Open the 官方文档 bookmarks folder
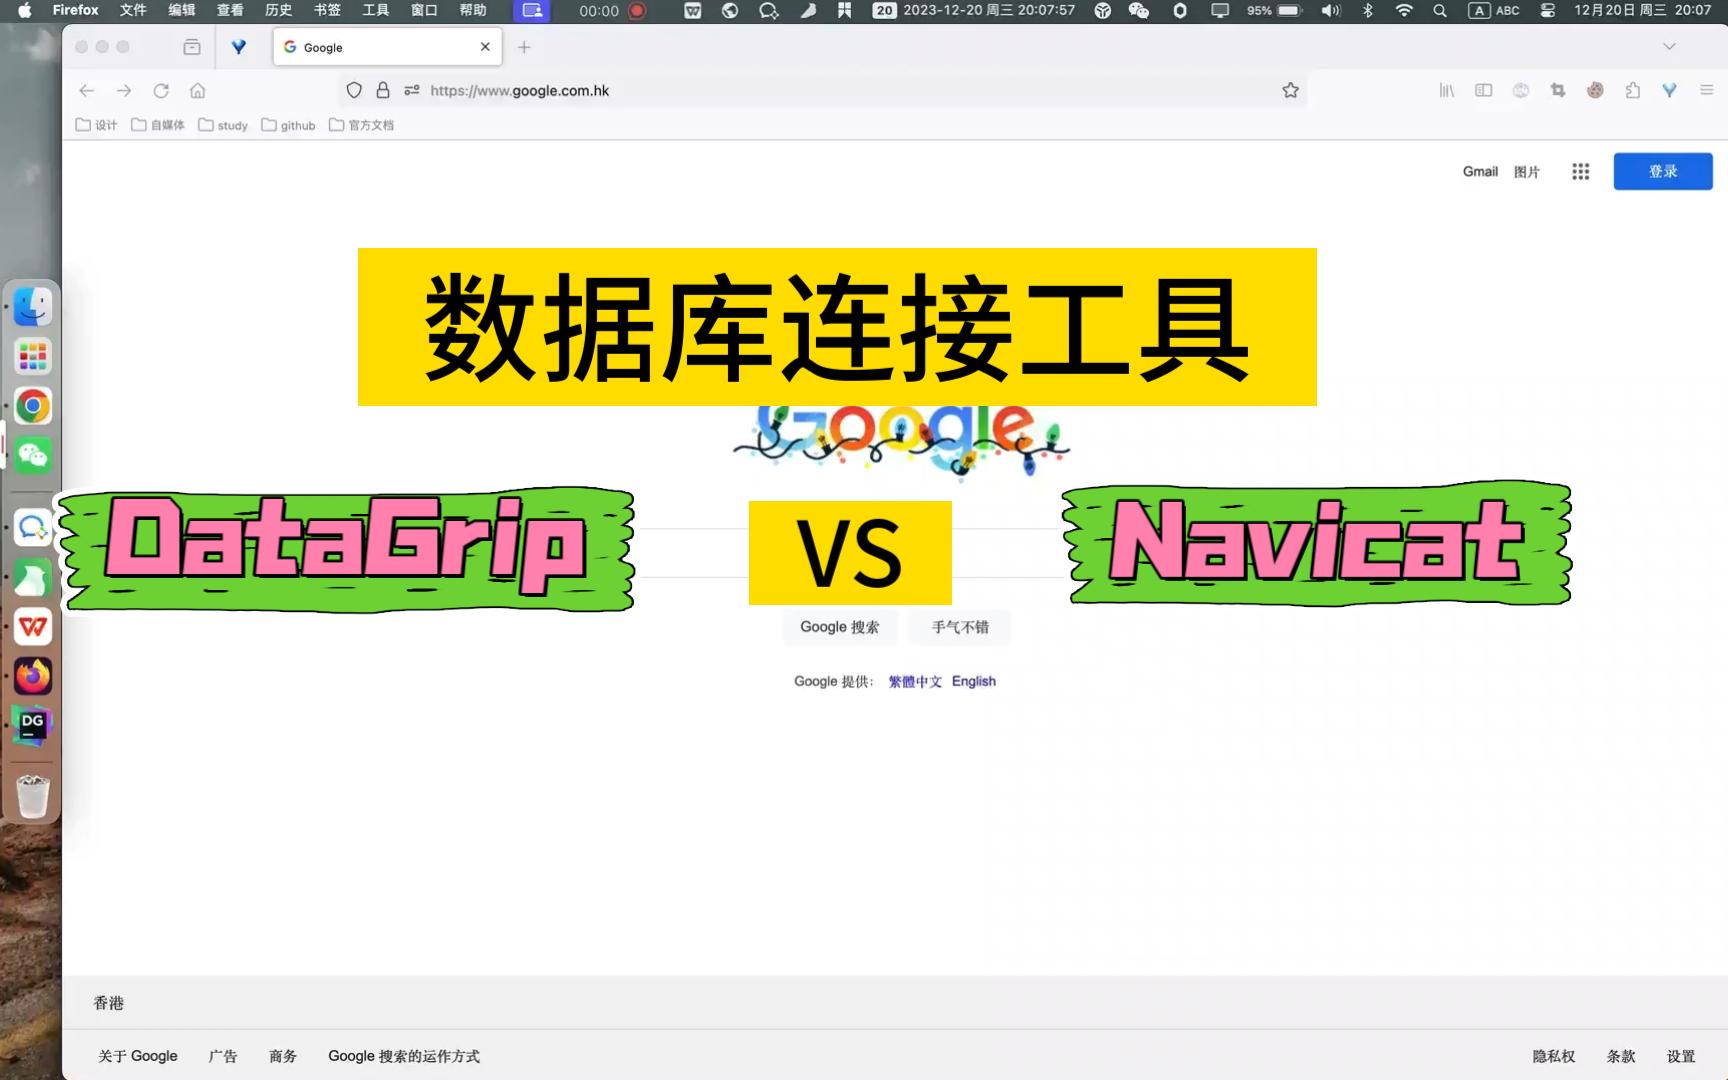 (x=361, y=125)
